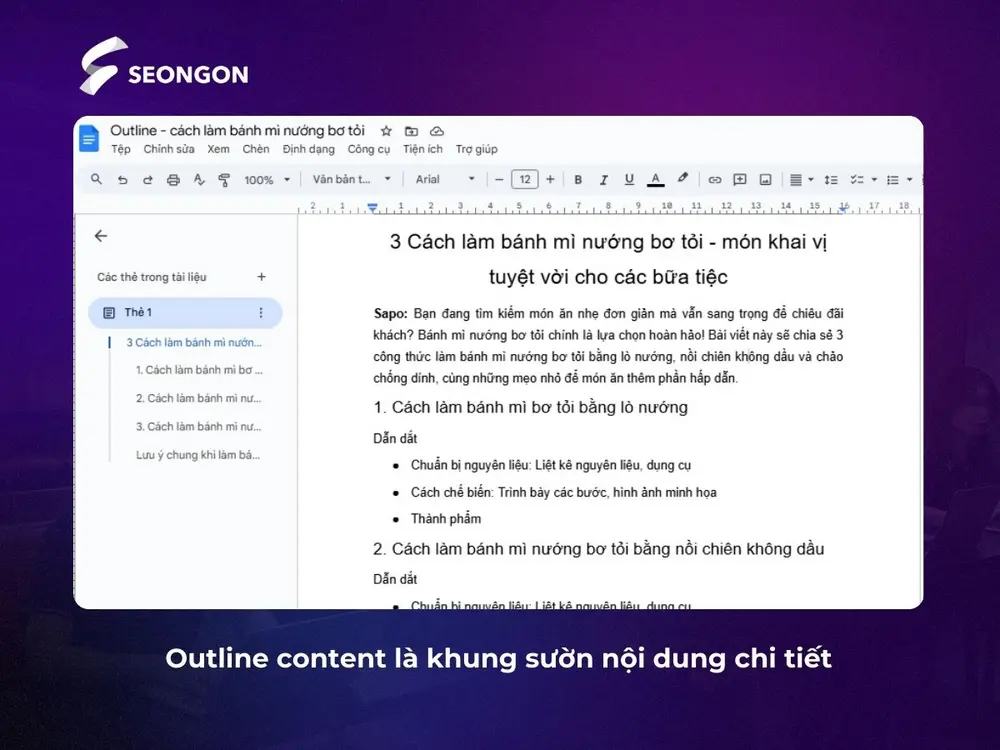1000x750 pixels.
Task: Click the tab icon beside Thẻ 1
Action: (x=109, y=312)
